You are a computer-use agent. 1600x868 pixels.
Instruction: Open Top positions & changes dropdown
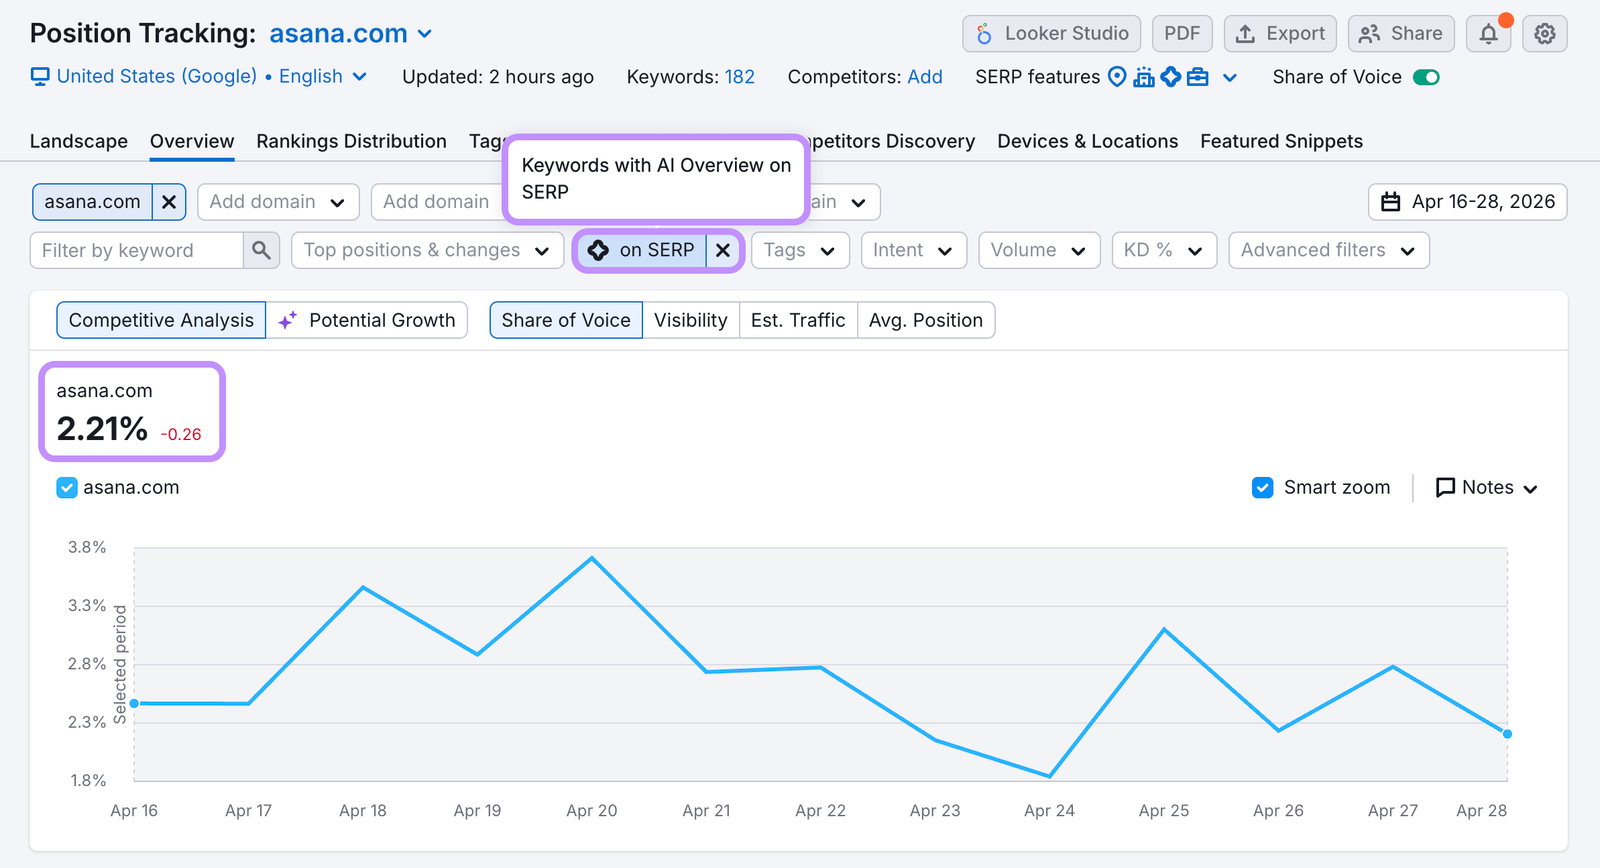point(427,250)
